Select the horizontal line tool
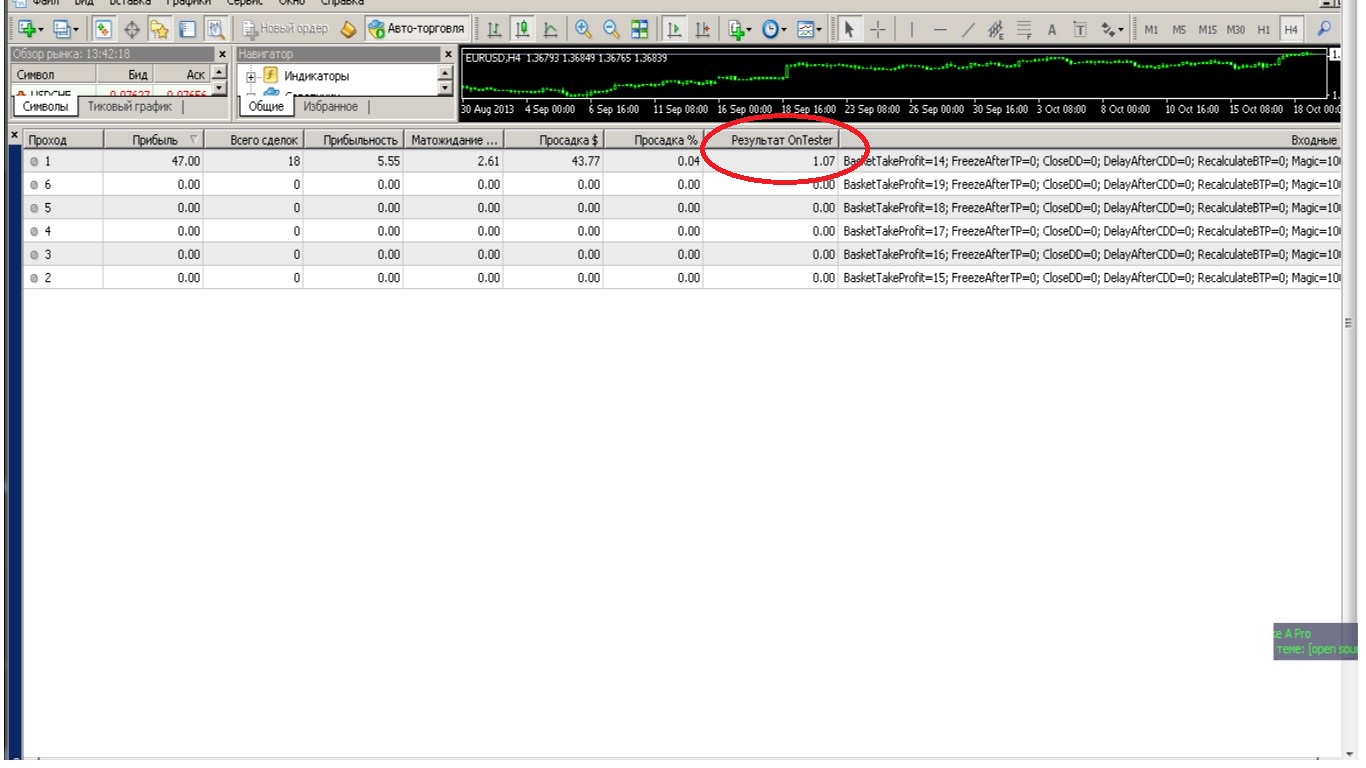This screenshot has width=1366, height=768. click(x=940, y=29)
